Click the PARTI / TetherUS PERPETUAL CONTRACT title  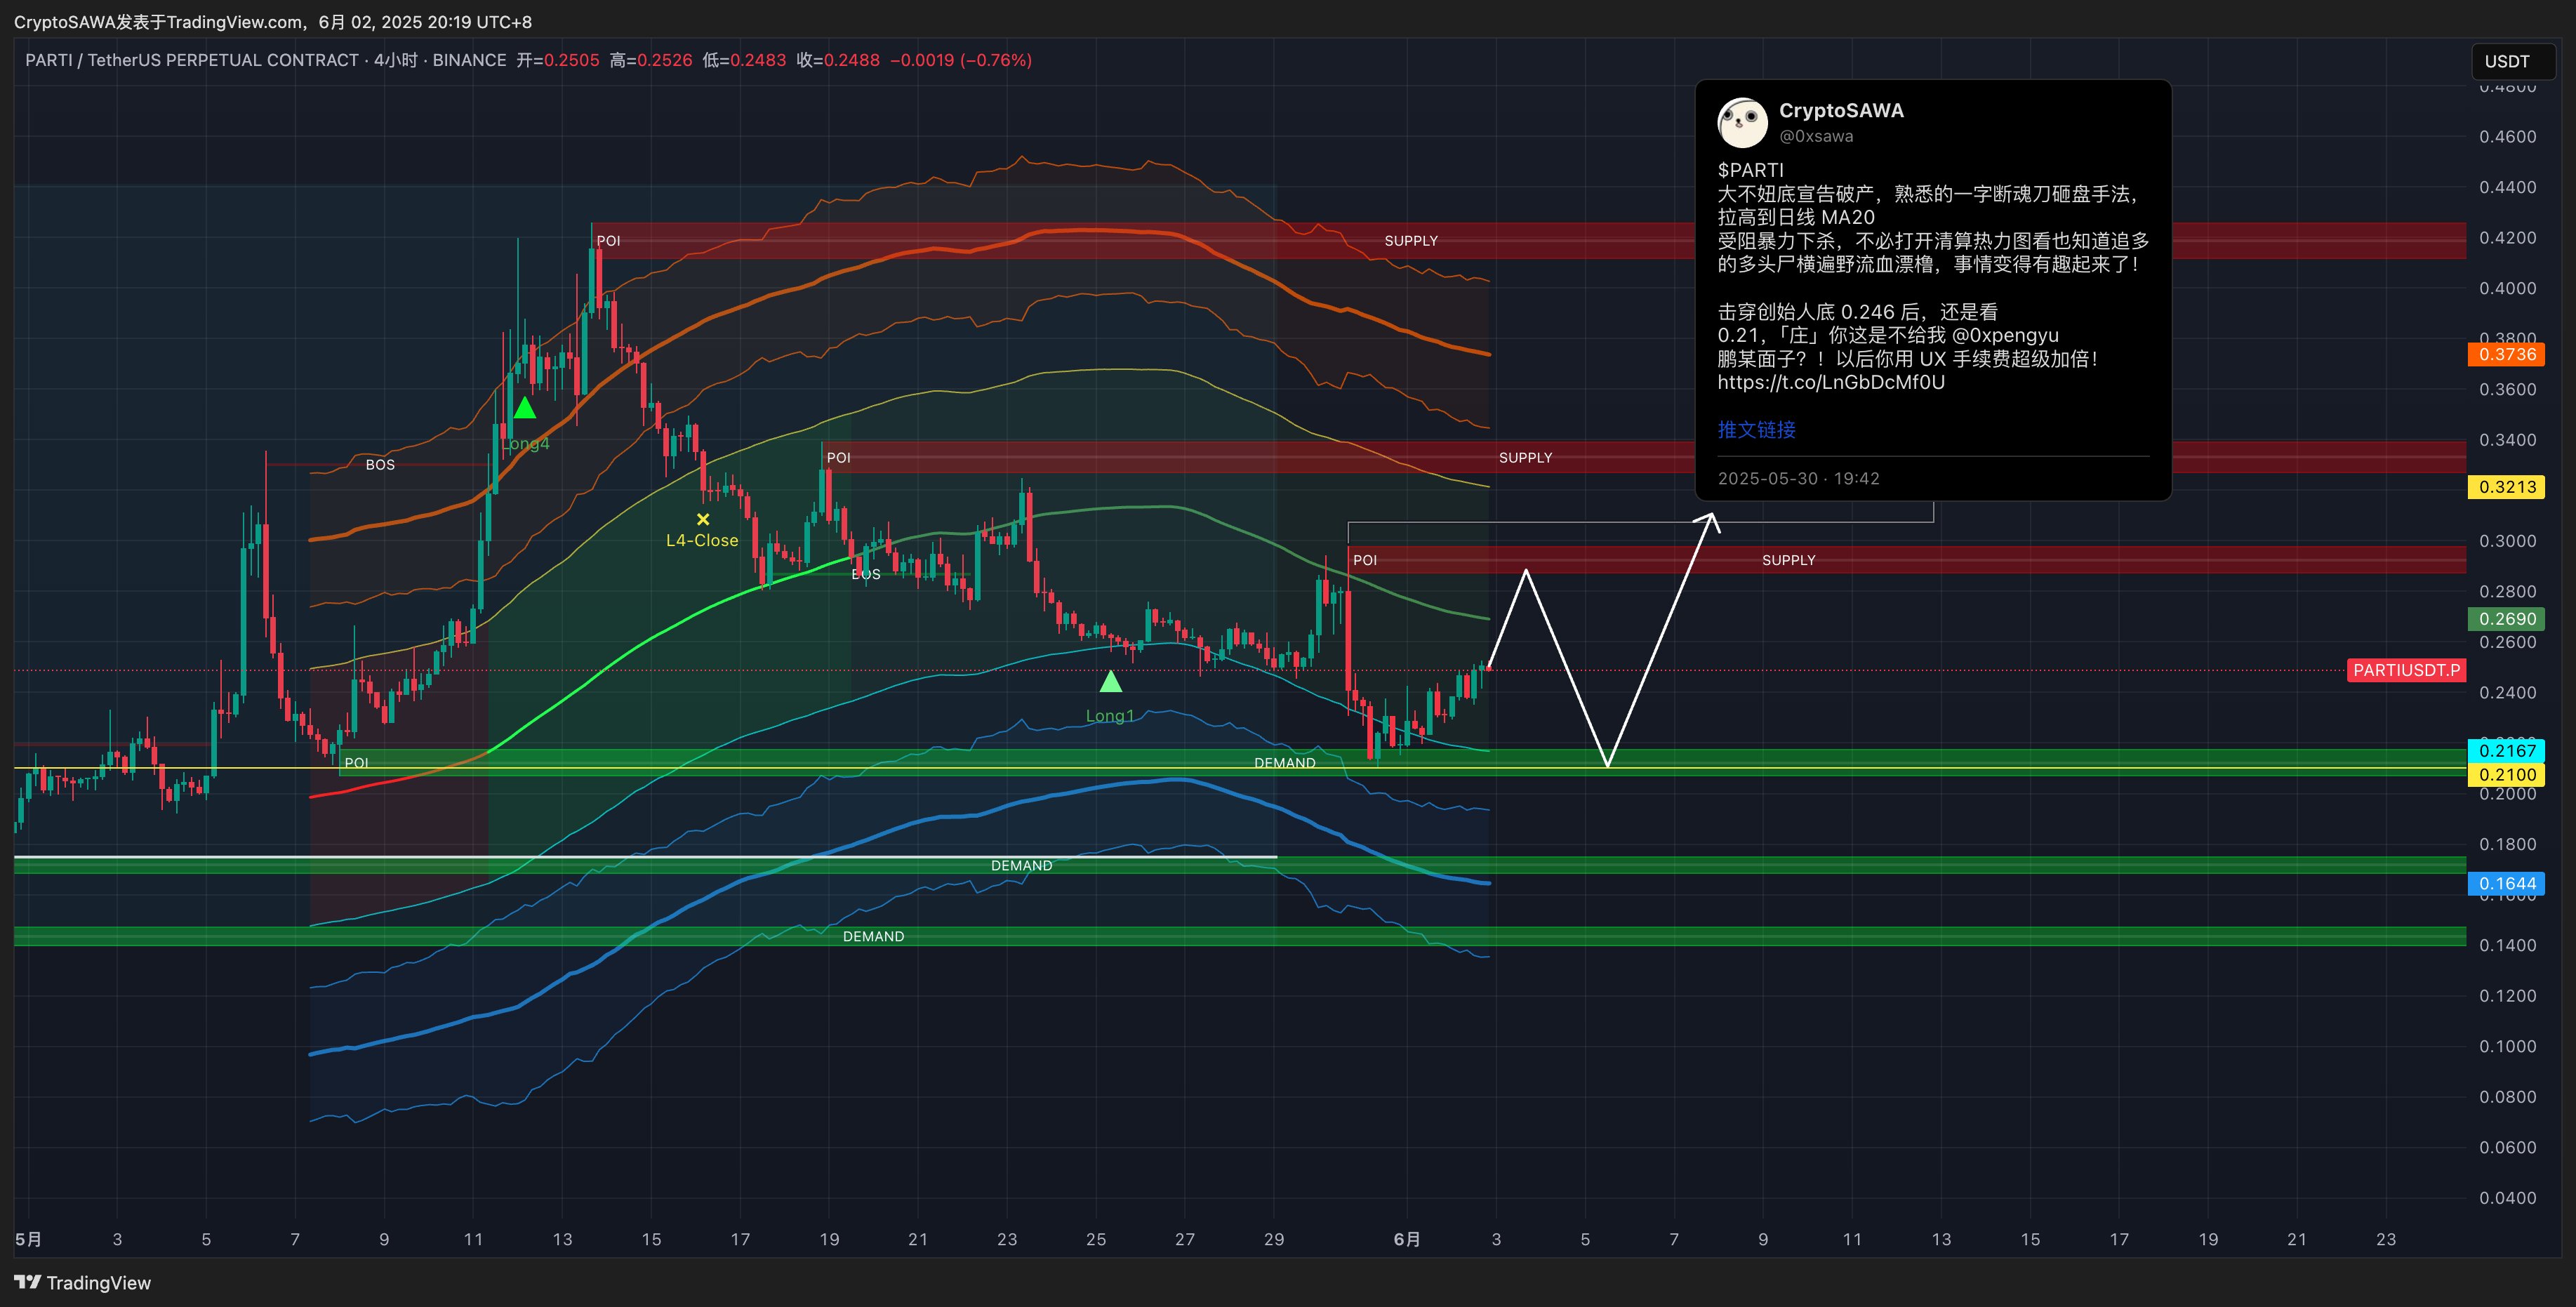click(x=192, y=60)
